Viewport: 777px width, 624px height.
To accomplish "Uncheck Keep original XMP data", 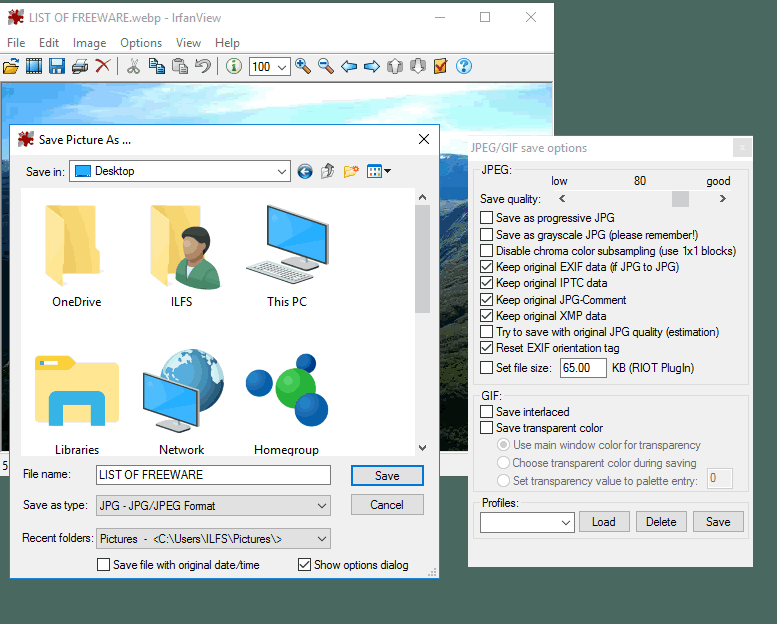I will point(487,316).
